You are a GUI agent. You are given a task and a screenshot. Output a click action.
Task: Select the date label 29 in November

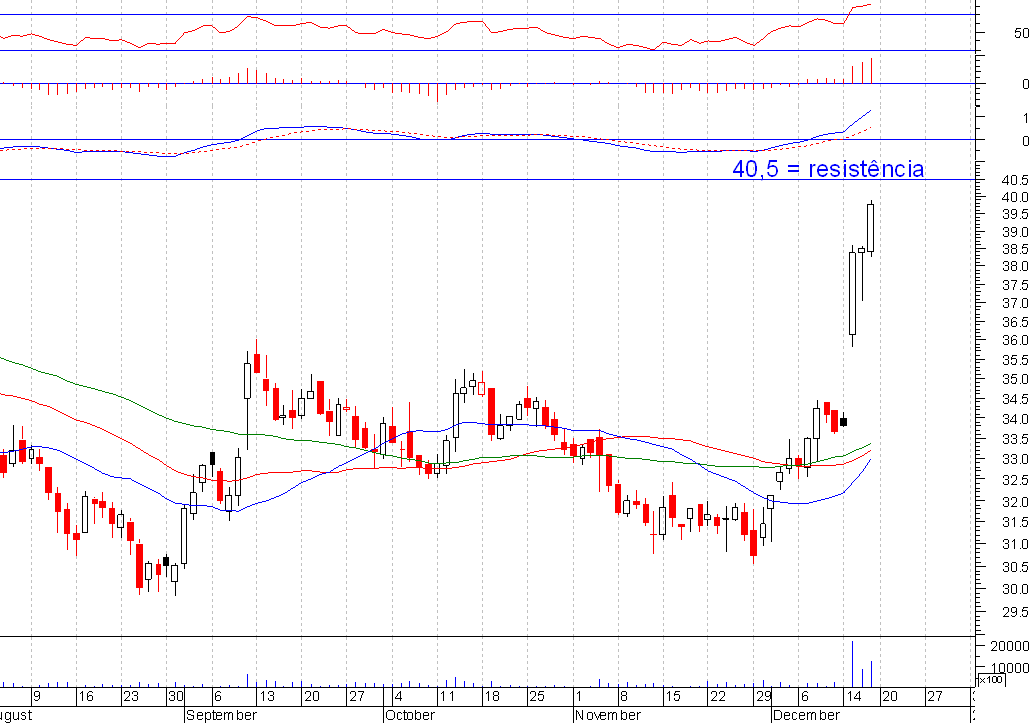click(763, 697)
